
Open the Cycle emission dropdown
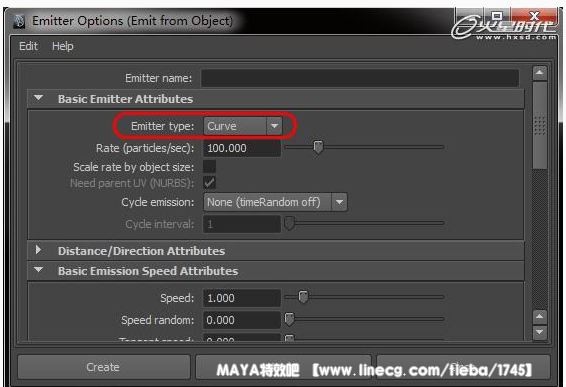coord(275,202)
